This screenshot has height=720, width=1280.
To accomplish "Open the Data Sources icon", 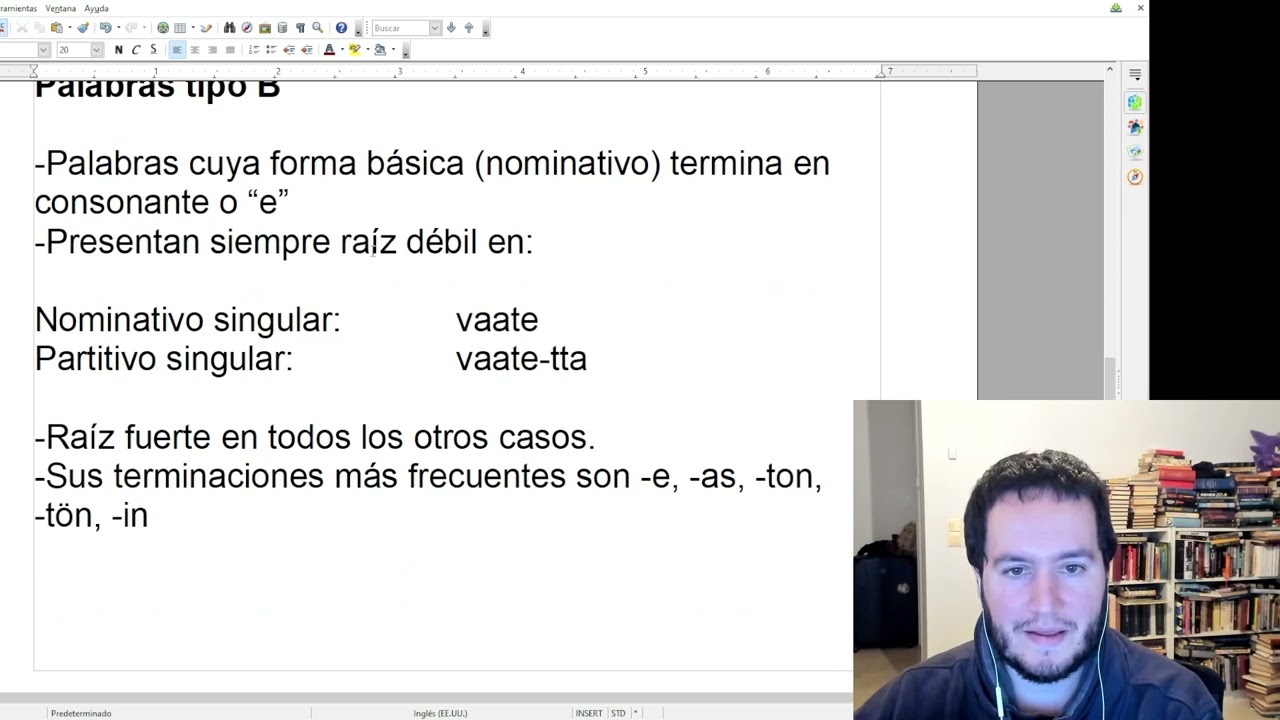I will [282, 28].
